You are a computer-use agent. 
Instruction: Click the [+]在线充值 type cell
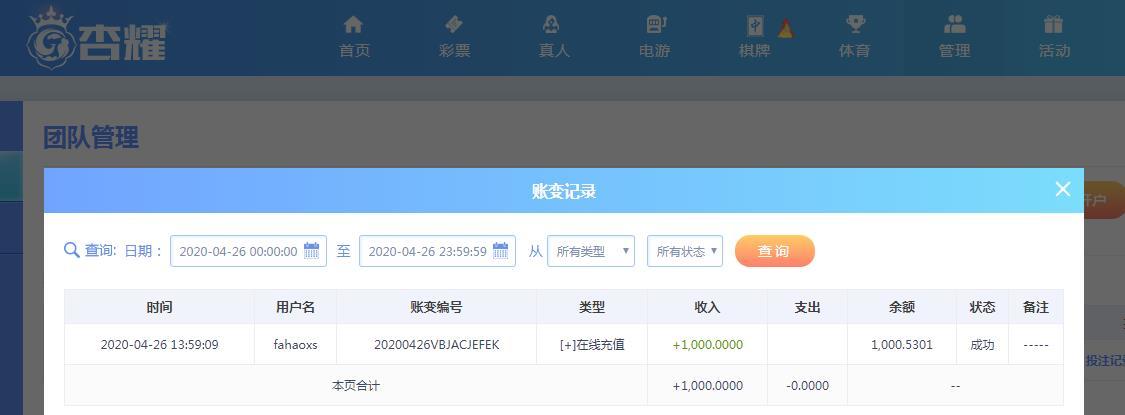(x=592, y=345)
